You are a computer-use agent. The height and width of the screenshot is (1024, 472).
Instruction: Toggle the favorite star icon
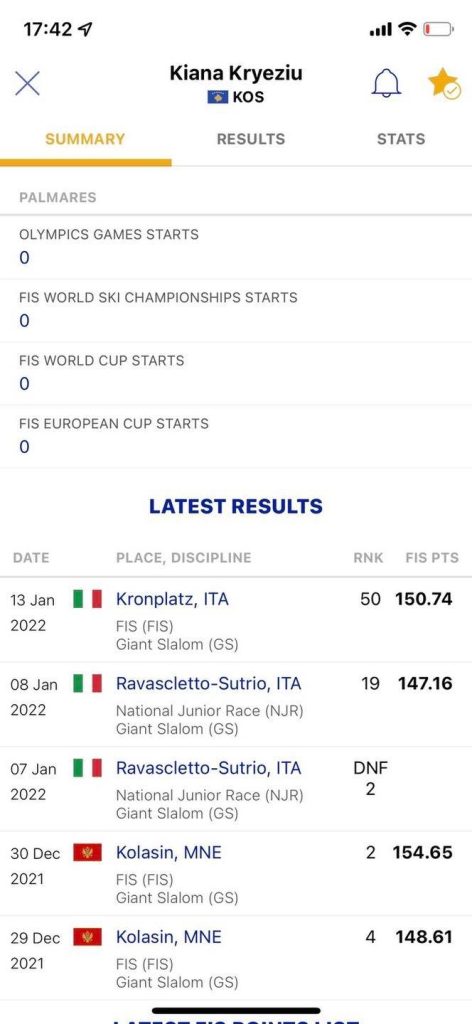click(x=444, y=83)
